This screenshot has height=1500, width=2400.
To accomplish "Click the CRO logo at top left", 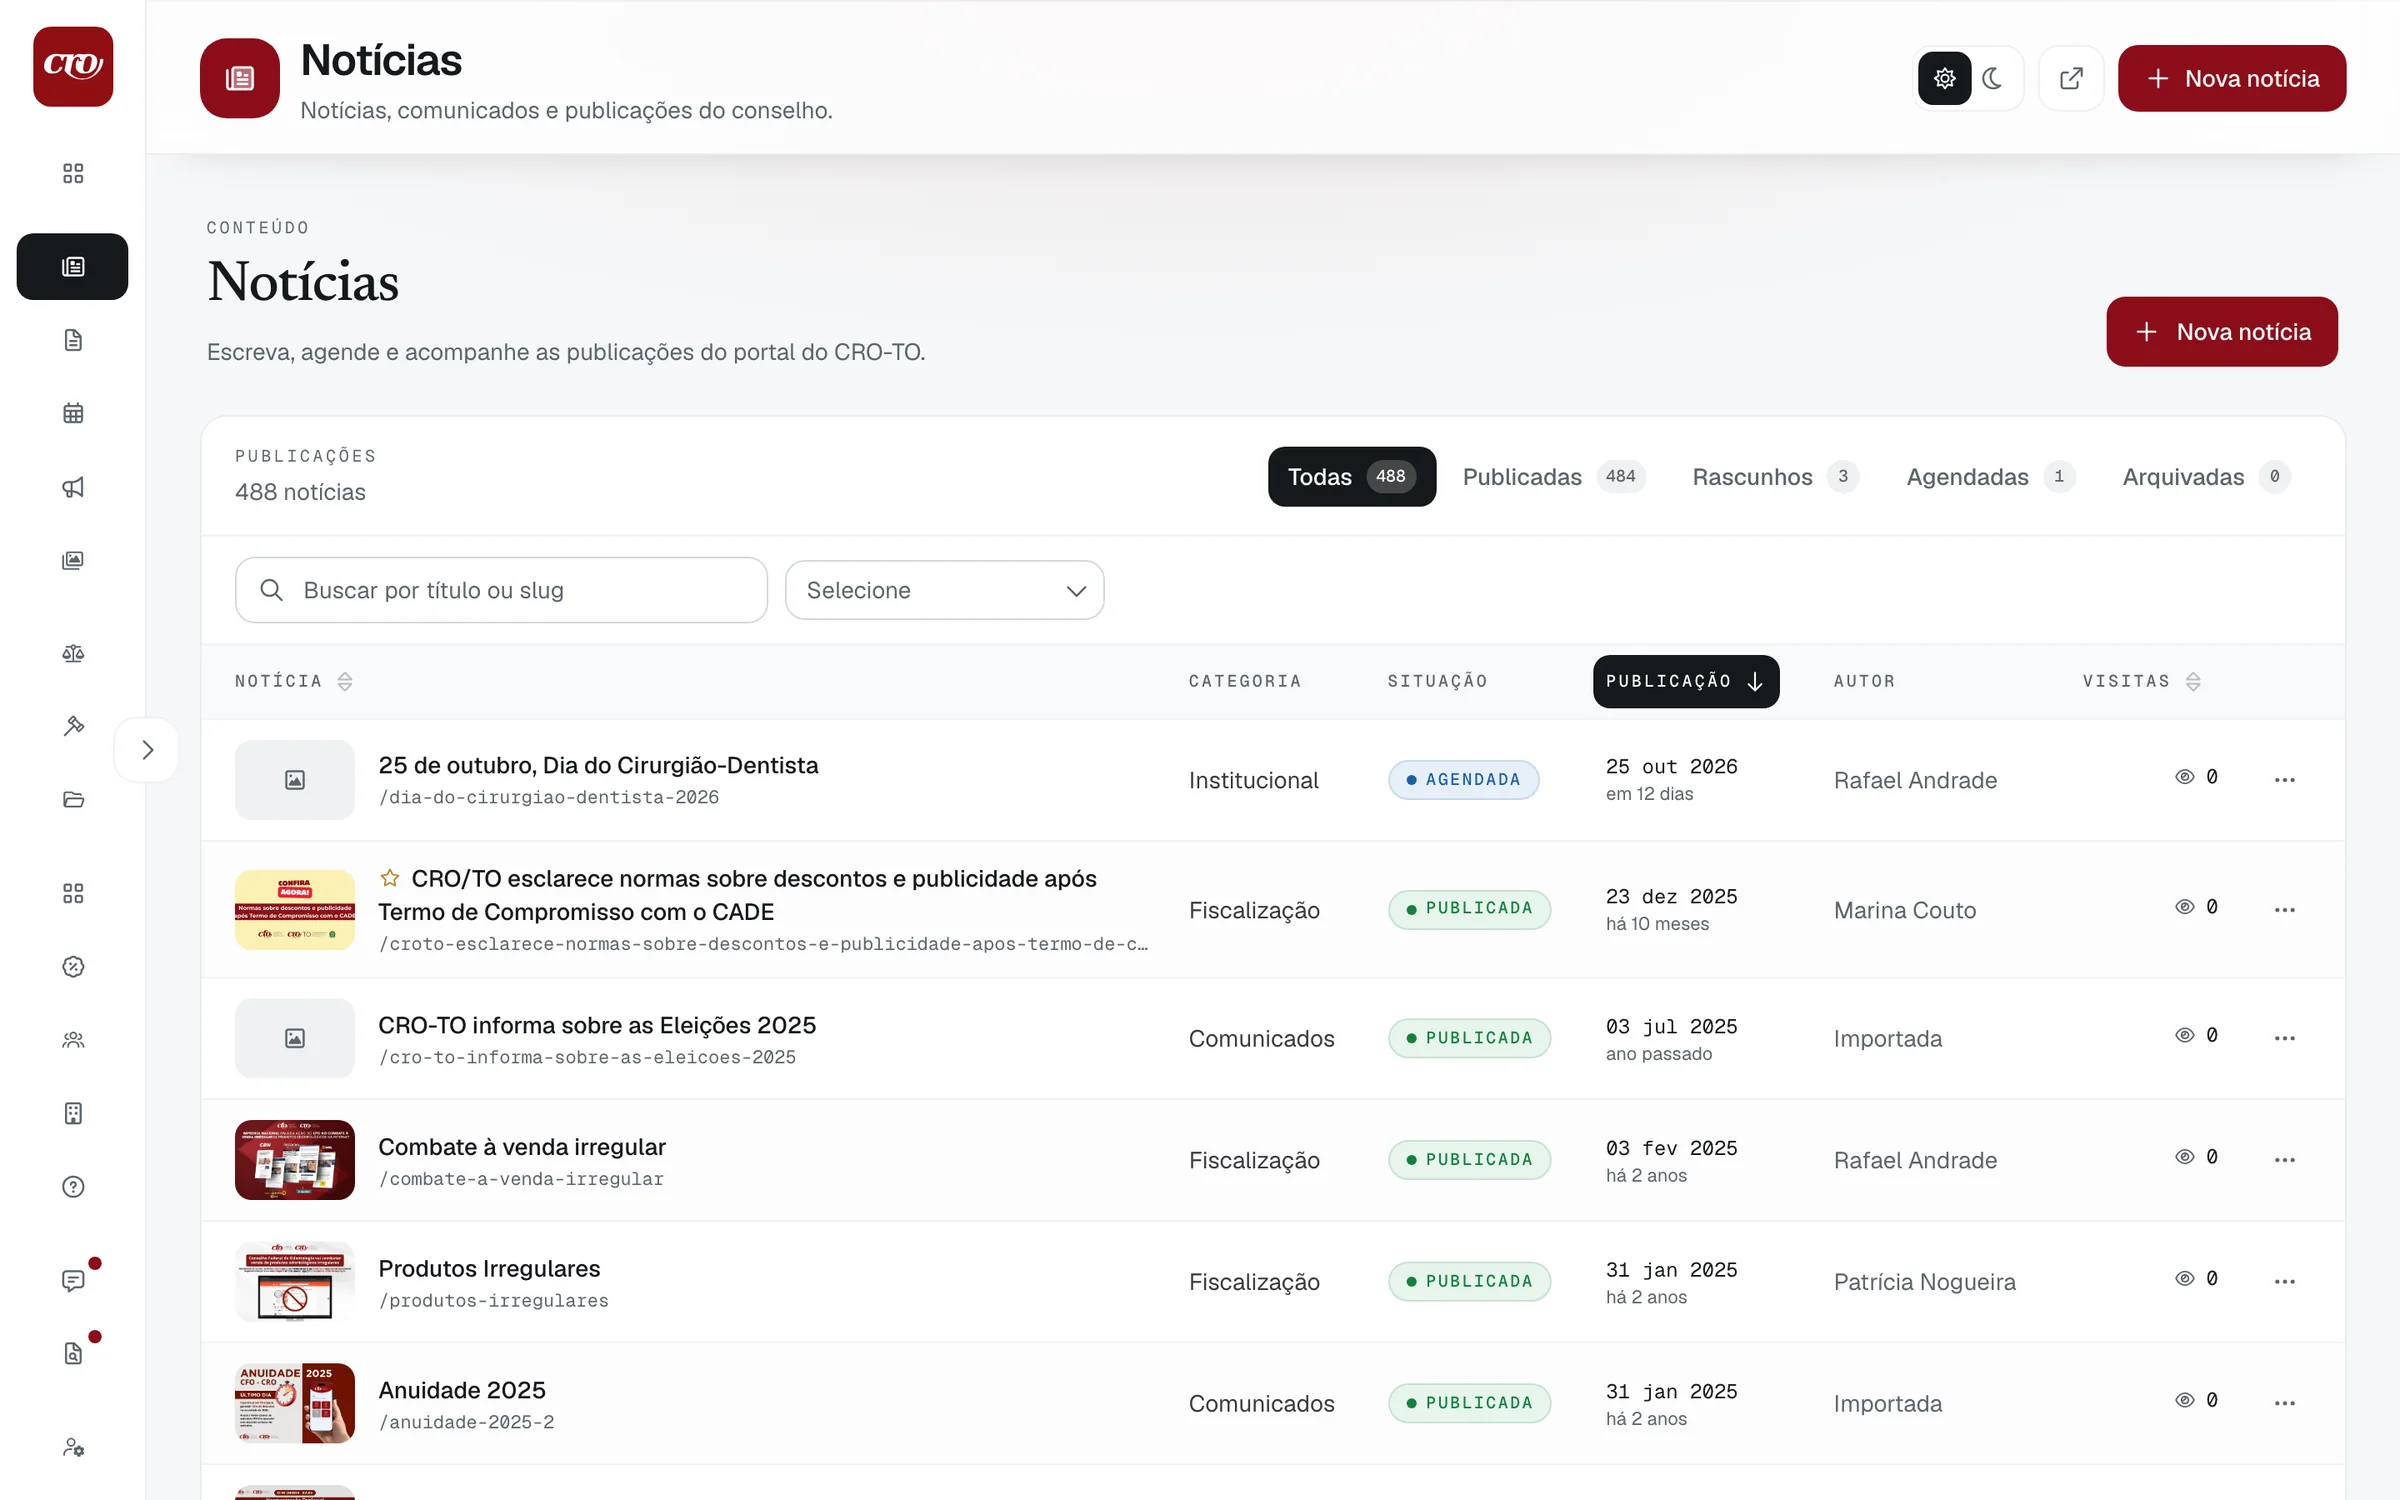I will tap(73, 66).
